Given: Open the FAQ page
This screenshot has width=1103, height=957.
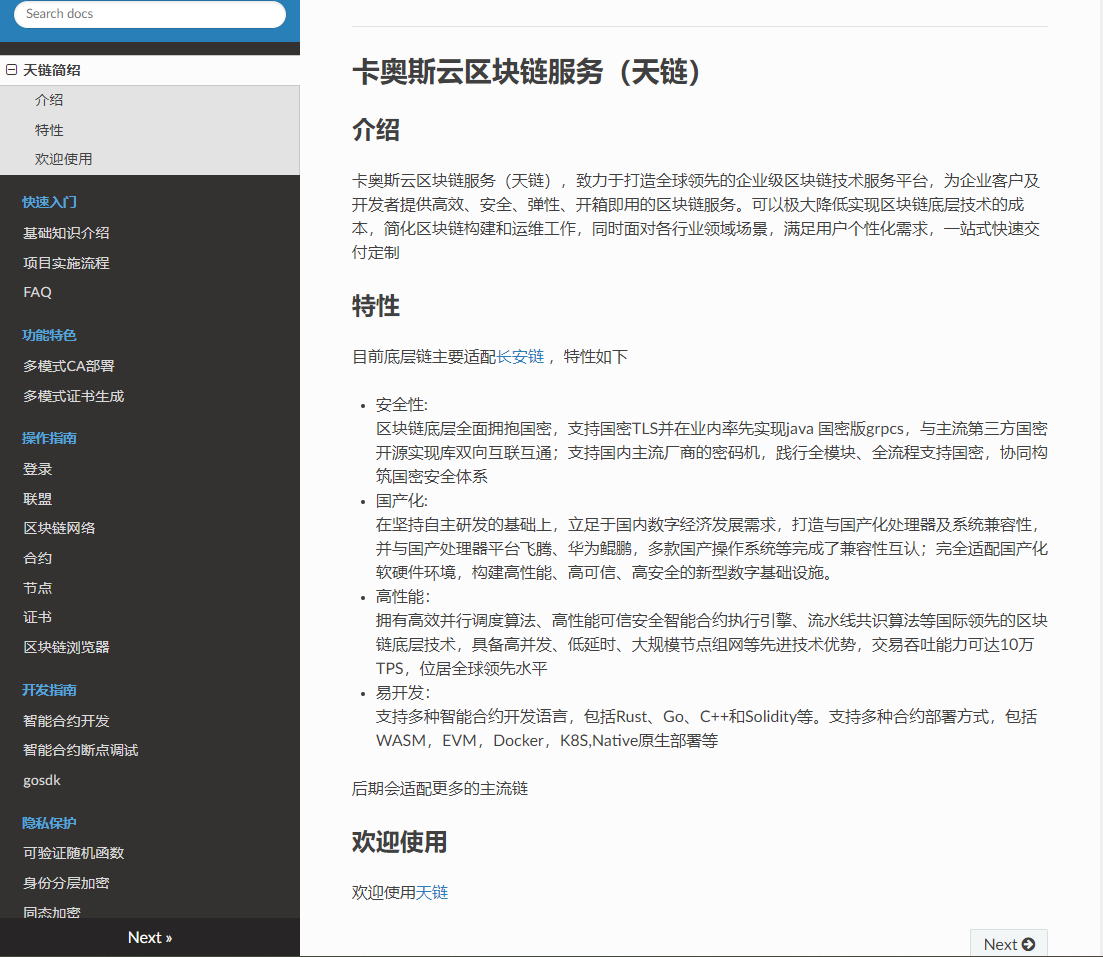Looking at the screenshot, I should click(x=37, y=292).
